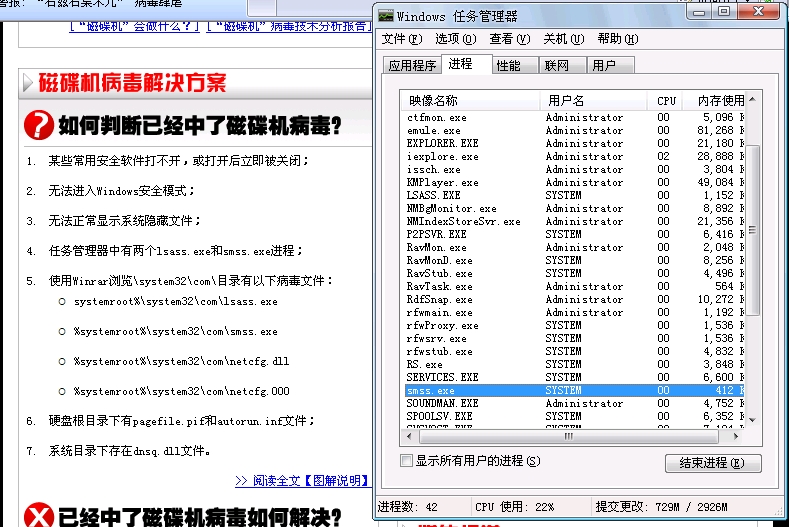The image size is (789, 527).
Task: Select the ctfmon.exe process row
Action: 574,117
